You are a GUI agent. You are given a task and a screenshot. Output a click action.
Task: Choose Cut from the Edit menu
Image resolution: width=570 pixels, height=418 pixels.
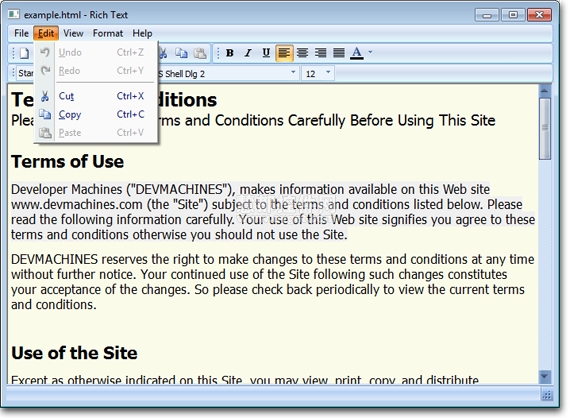[96, 96]
